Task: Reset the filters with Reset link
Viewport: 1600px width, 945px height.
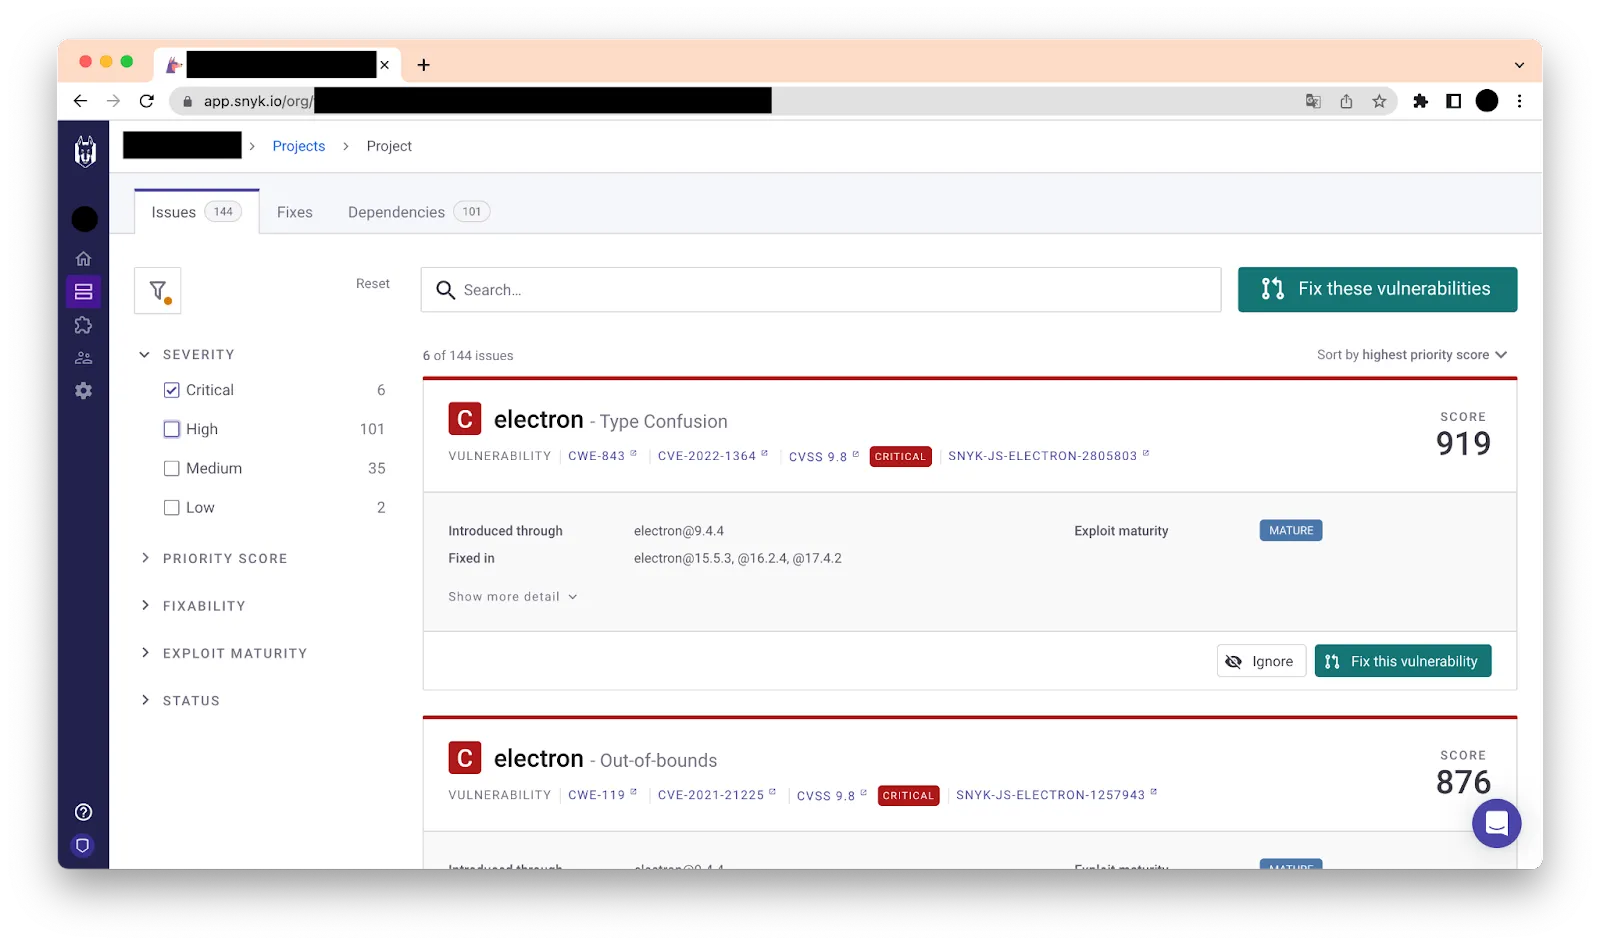Action: click(x=373, y=284)
